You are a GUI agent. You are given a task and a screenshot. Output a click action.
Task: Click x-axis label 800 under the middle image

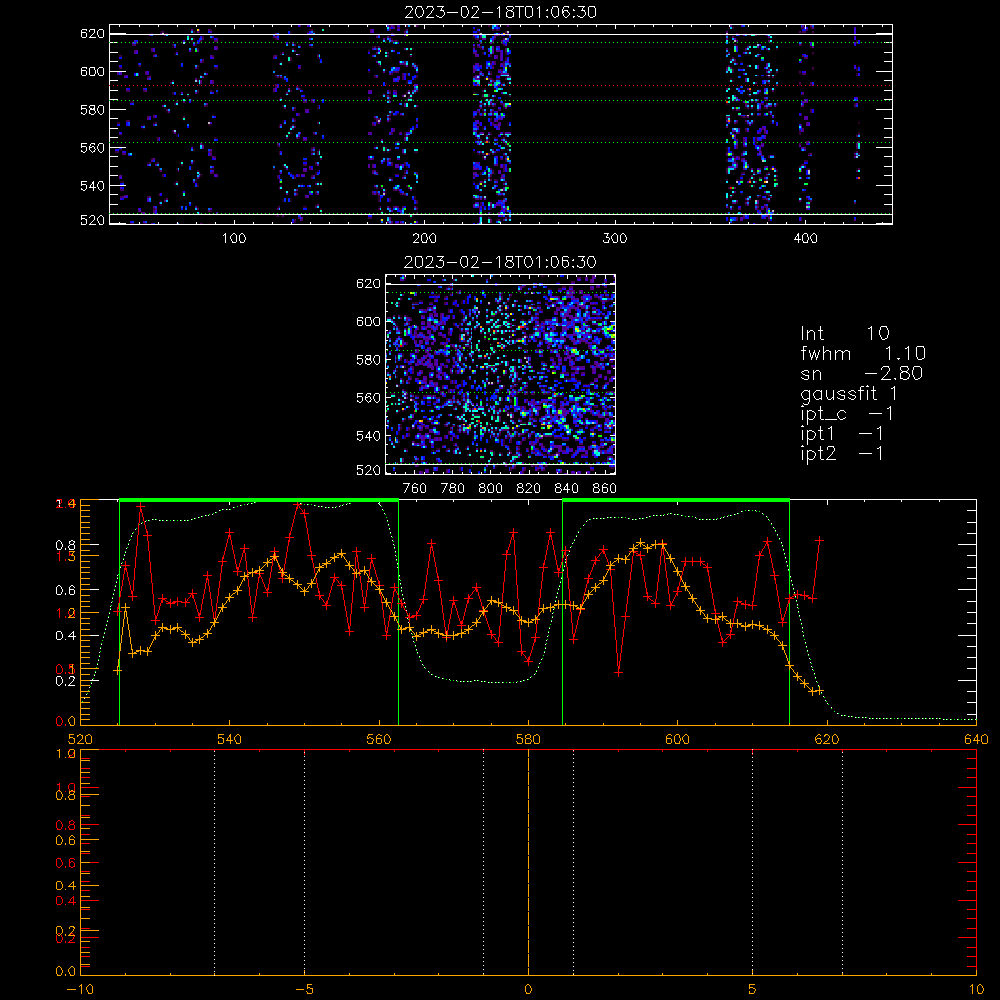click(490, 489)
